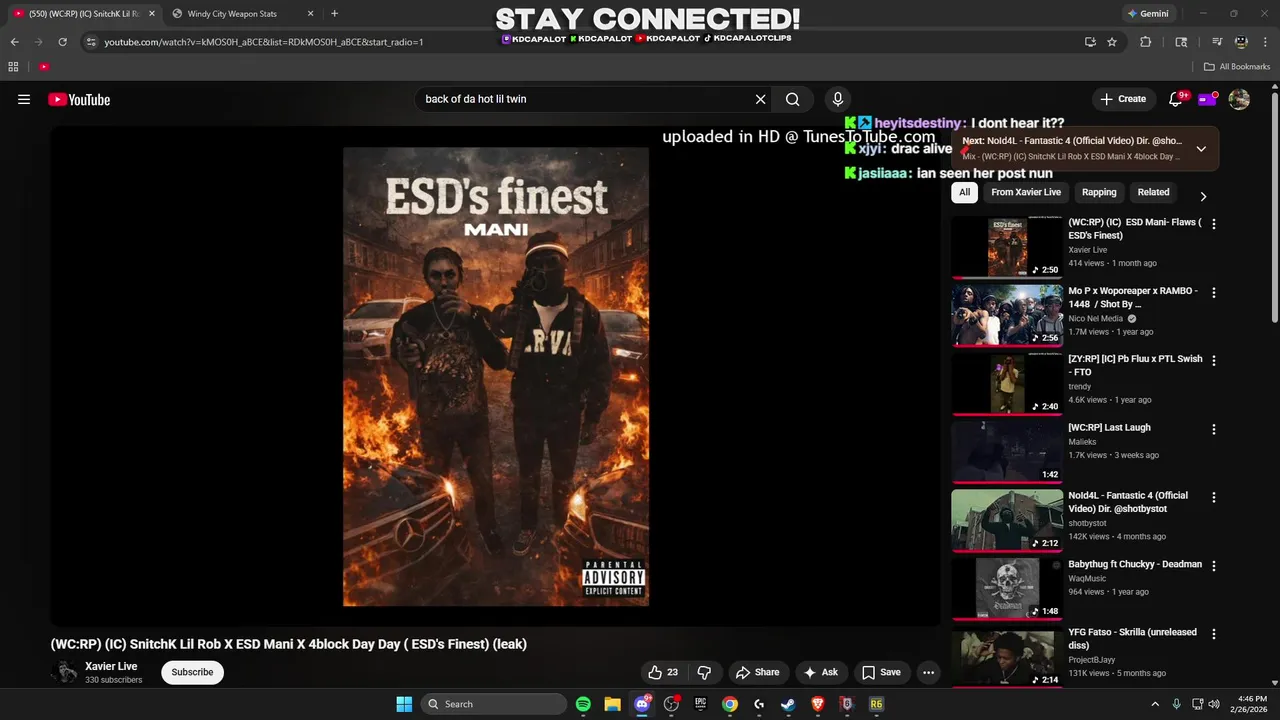Run the search with the magnifier button
The height and width of the screenshot is (720, 1280).
click(x=792, y=99)
